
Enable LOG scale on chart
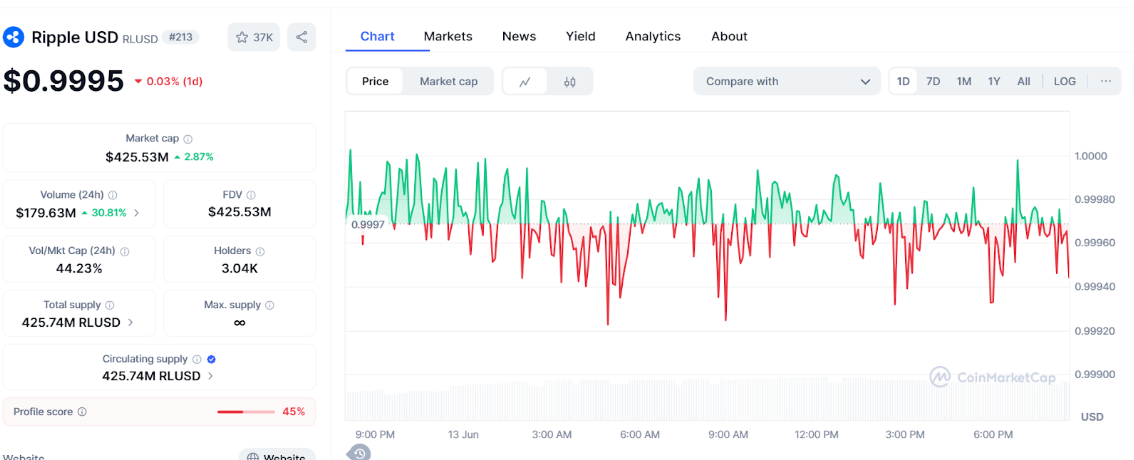pos(1065,81)
